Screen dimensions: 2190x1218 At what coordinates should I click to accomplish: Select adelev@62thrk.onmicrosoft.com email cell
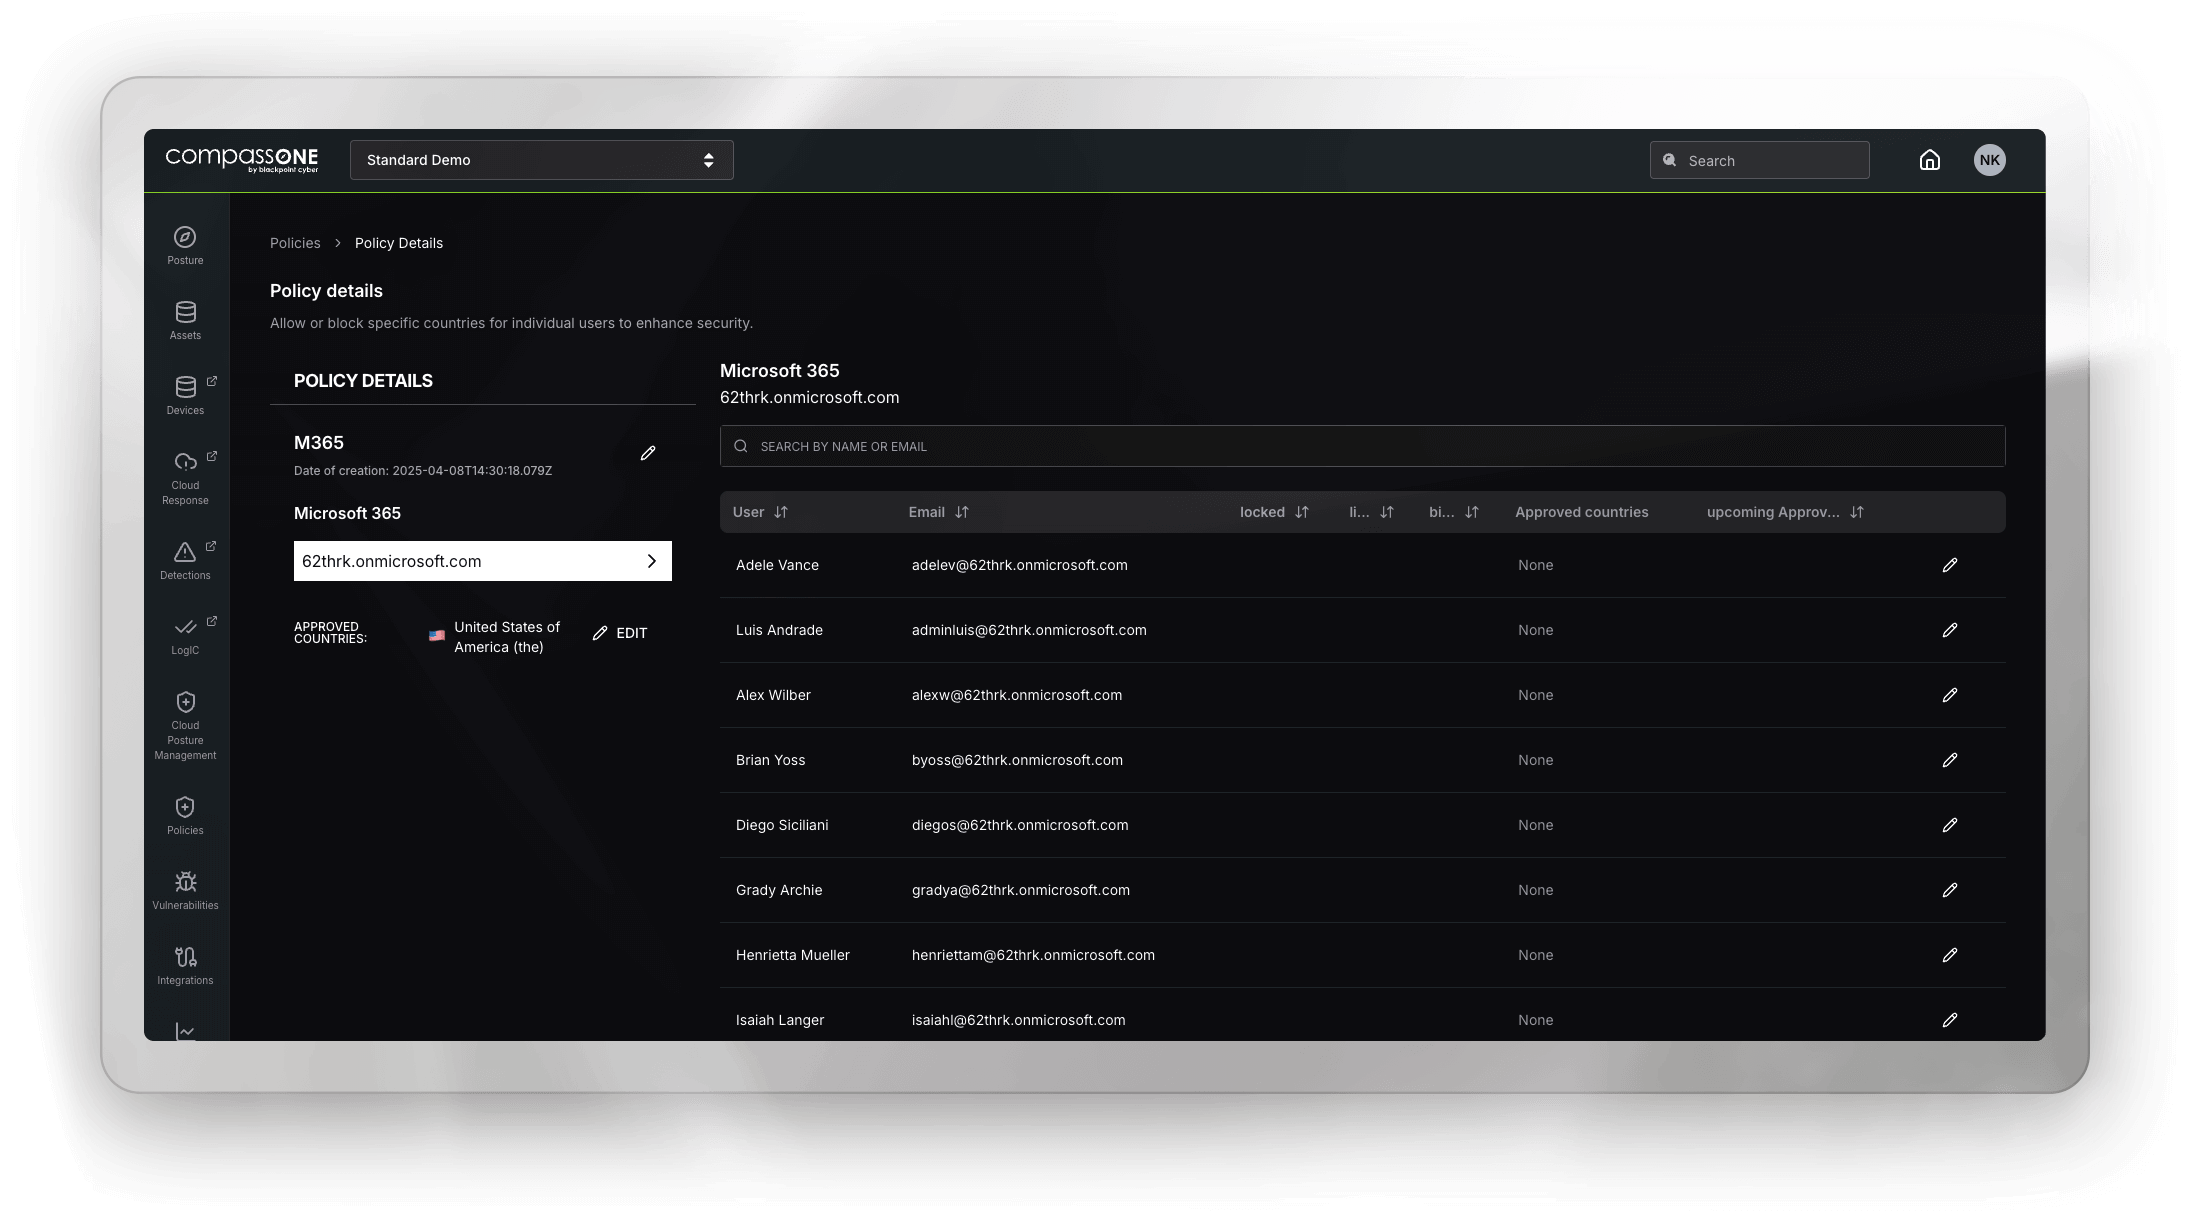coord(1020,565)
